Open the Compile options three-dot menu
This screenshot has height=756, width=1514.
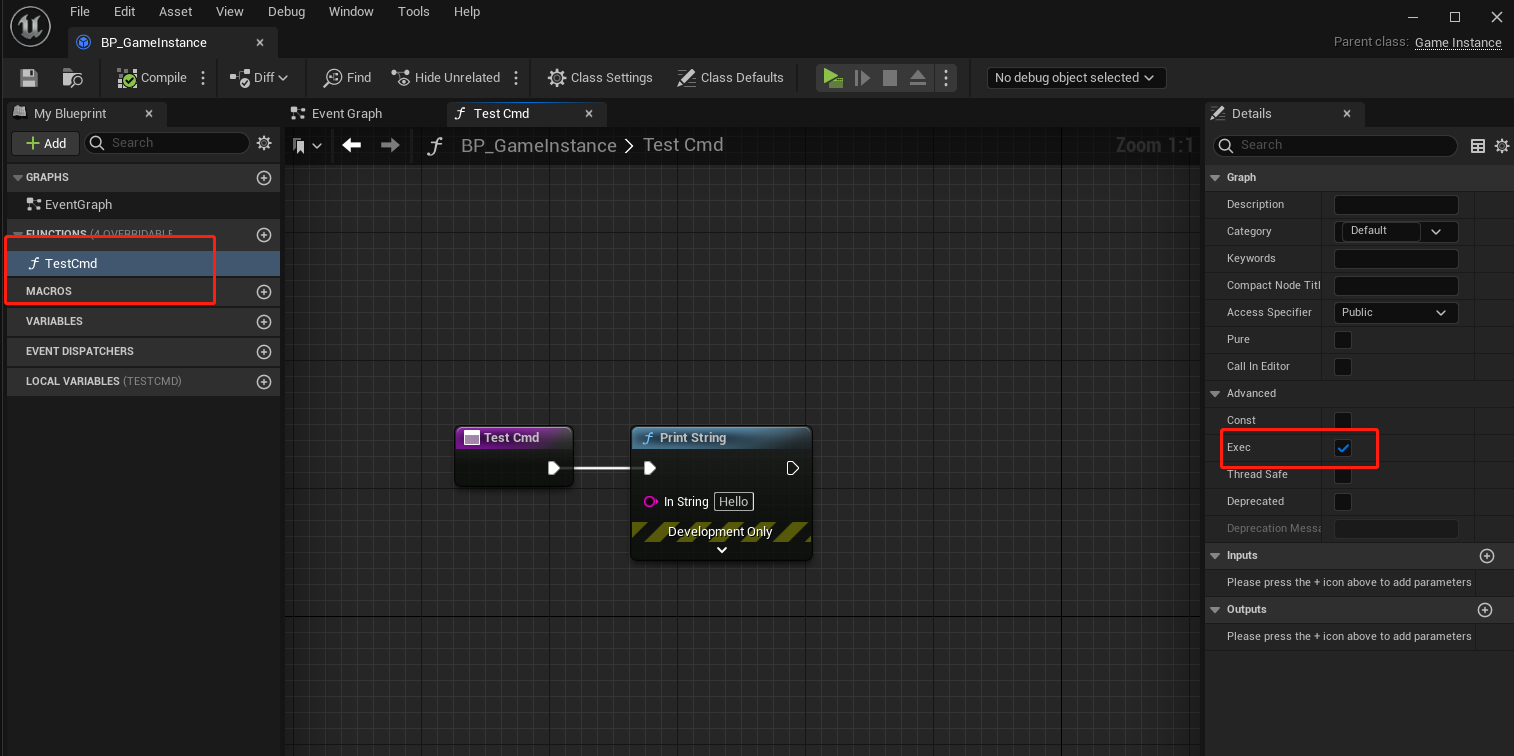[x=204, y=78]
